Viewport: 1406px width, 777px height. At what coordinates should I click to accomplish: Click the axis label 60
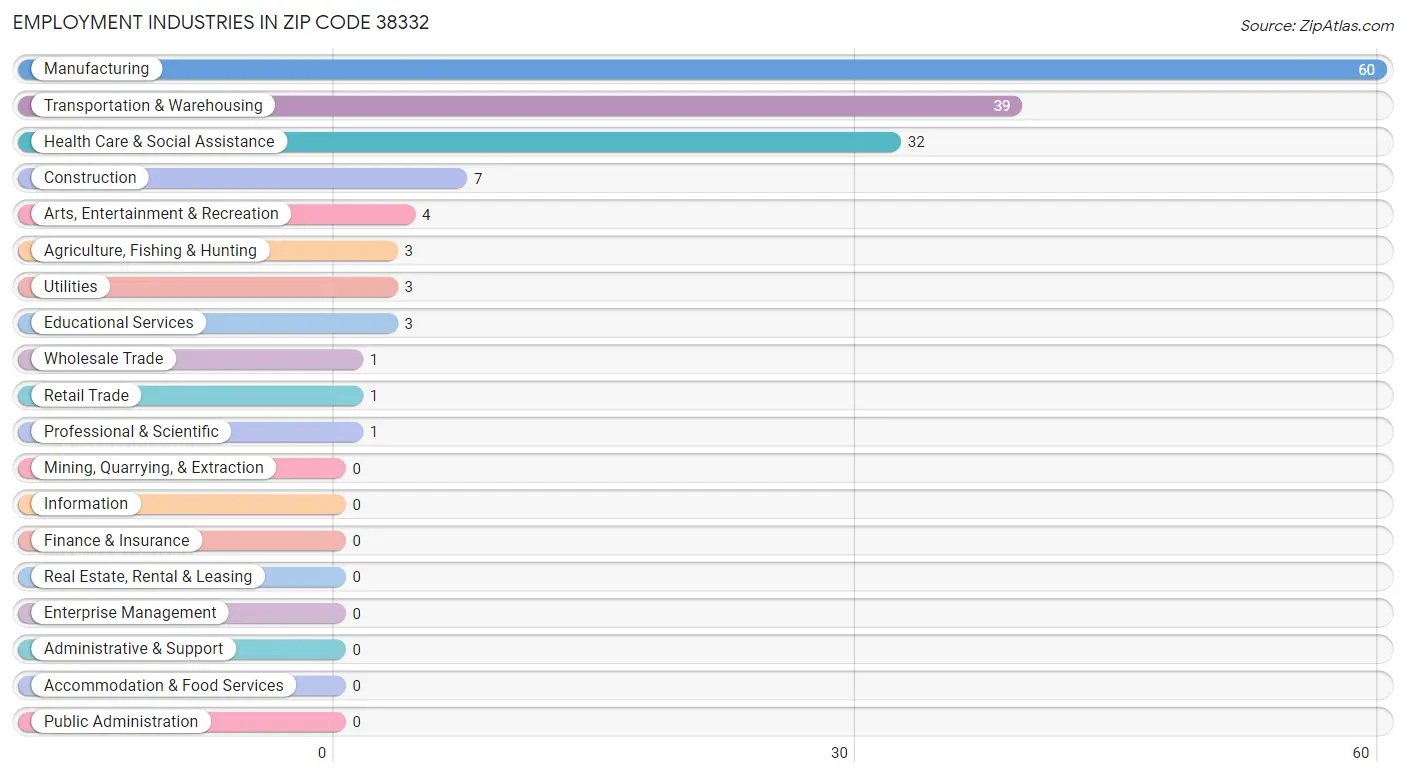click(x=1360, y=753)
